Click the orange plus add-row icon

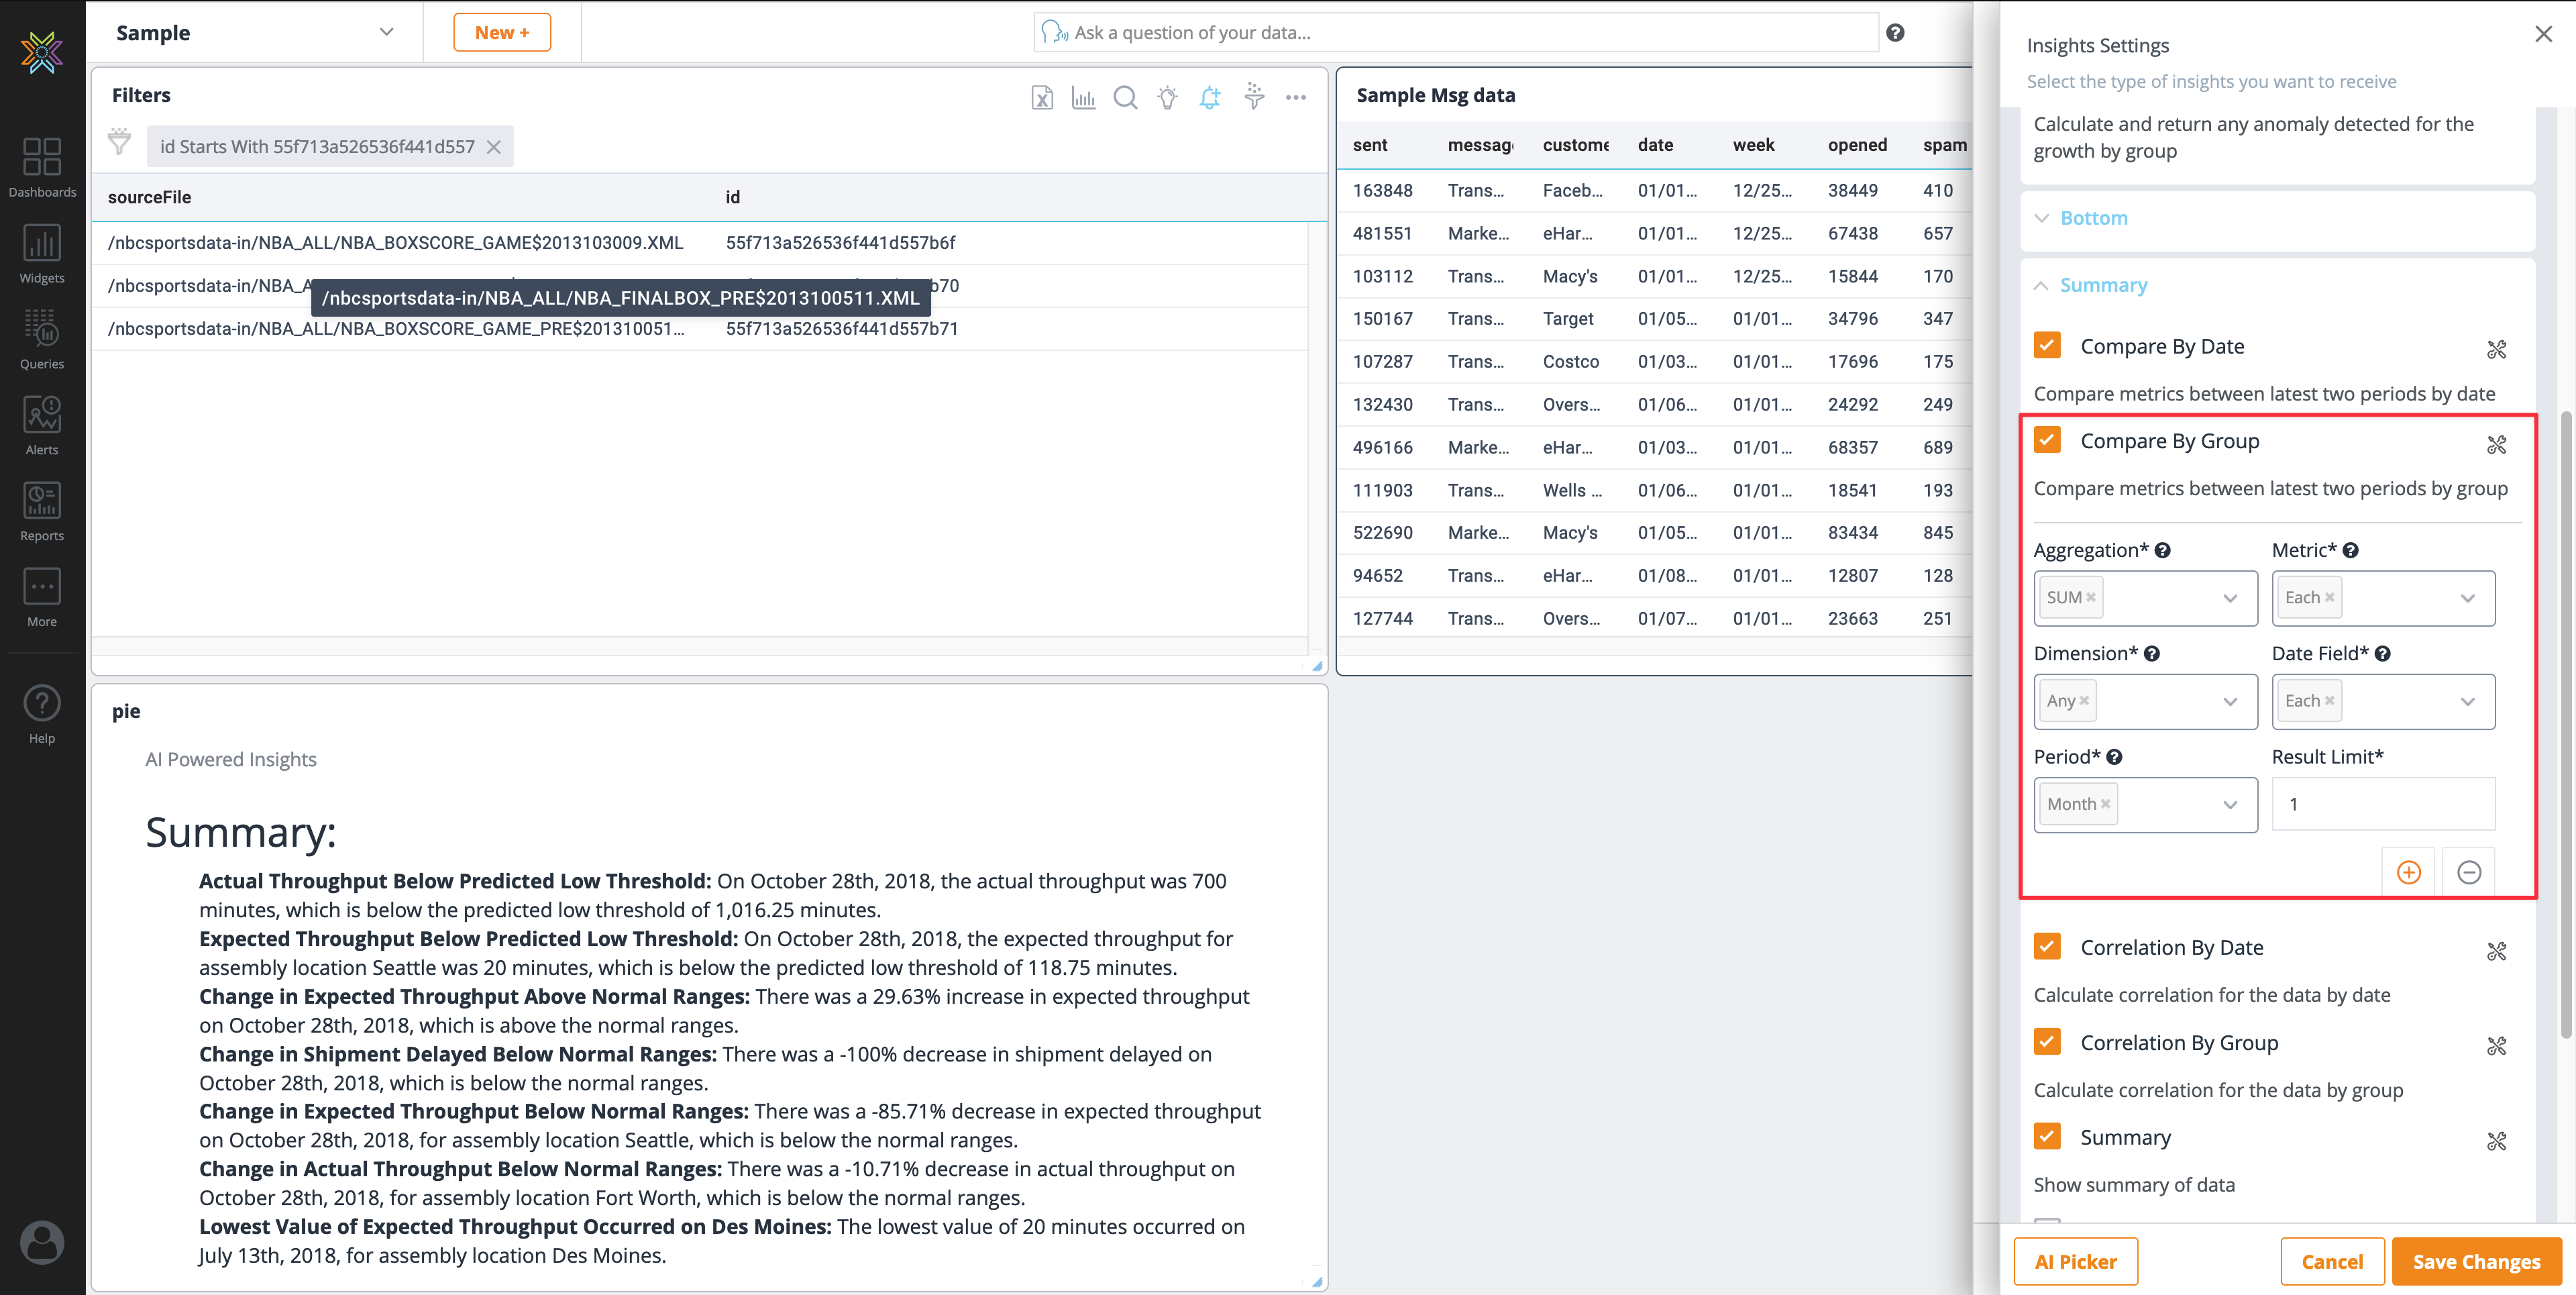point(2408,872)
